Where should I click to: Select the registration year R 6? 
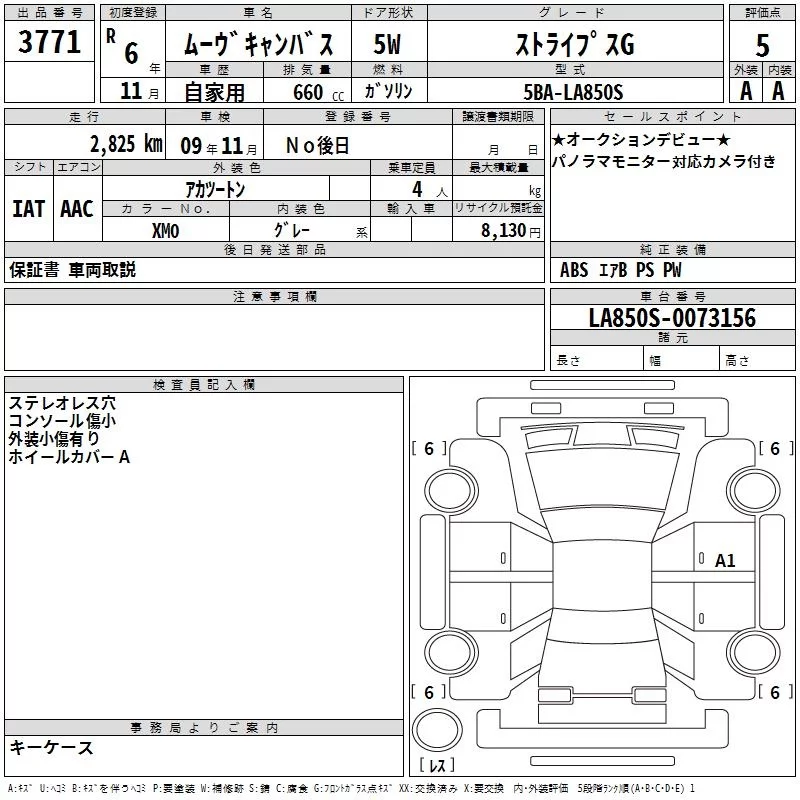coord(122,47)
